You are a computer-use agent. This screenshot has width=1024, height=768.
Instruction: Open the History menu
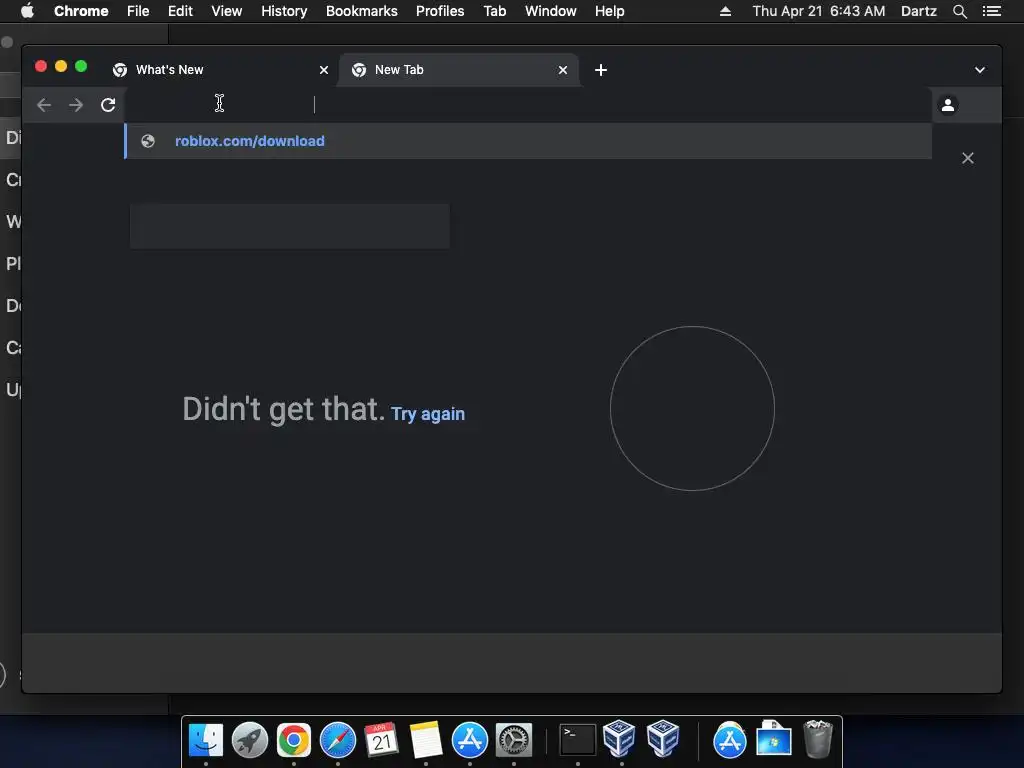(x=284, y=11)
